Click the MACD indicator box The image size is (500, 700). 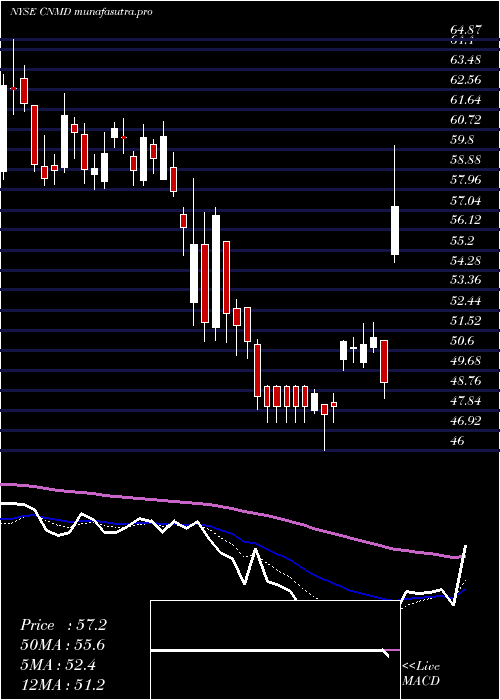[x=275, y=650]
